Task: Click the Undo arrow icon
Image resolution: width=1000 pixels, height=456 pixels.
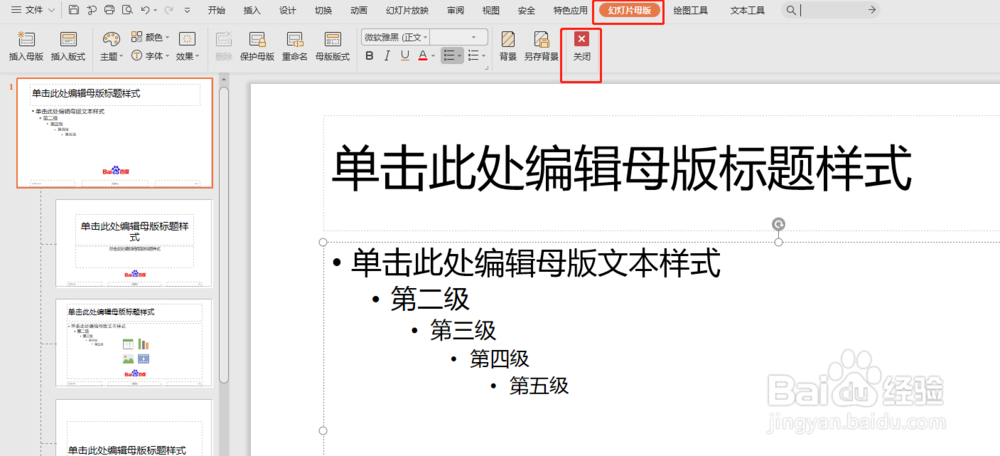Action: (x=145, y=10)
